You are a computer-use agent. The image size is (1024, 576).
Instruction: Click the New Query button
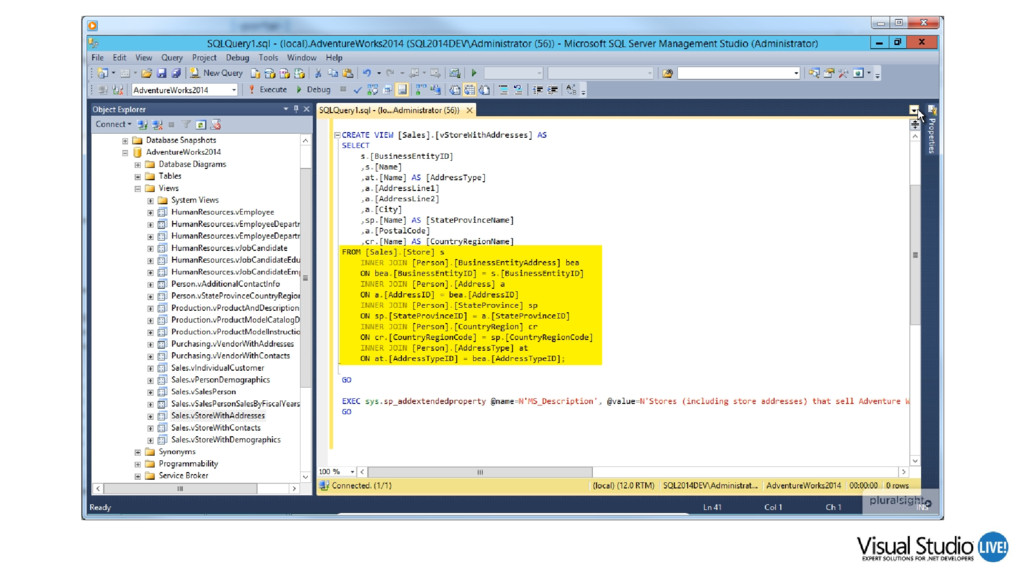tap(216, 73)
